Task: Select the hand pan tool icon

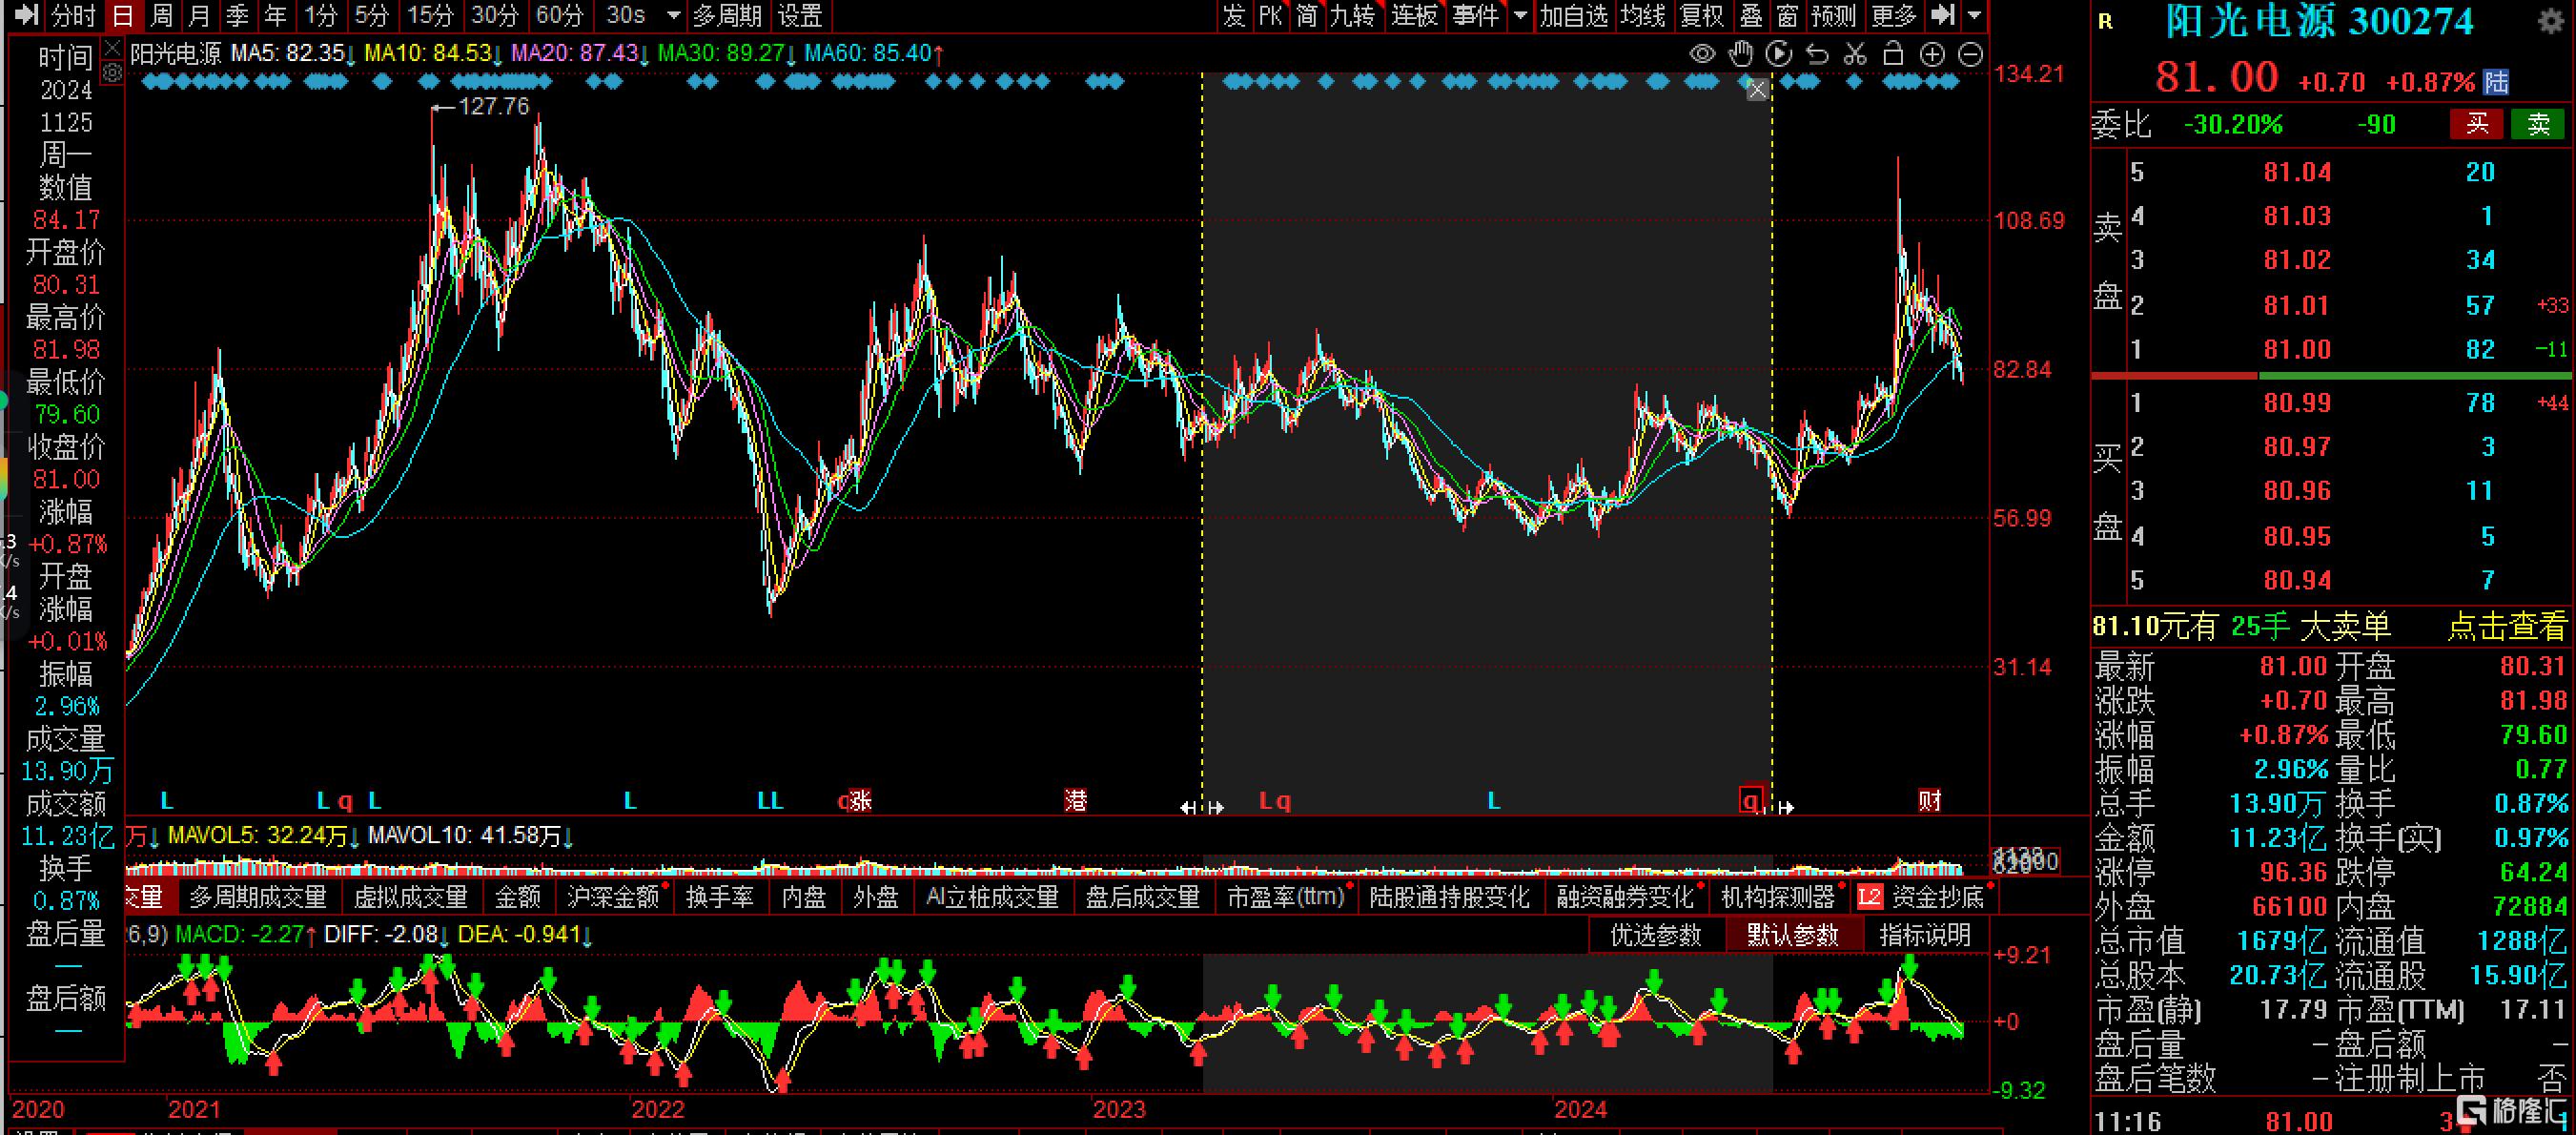Action: click(x=1741, y=54)
